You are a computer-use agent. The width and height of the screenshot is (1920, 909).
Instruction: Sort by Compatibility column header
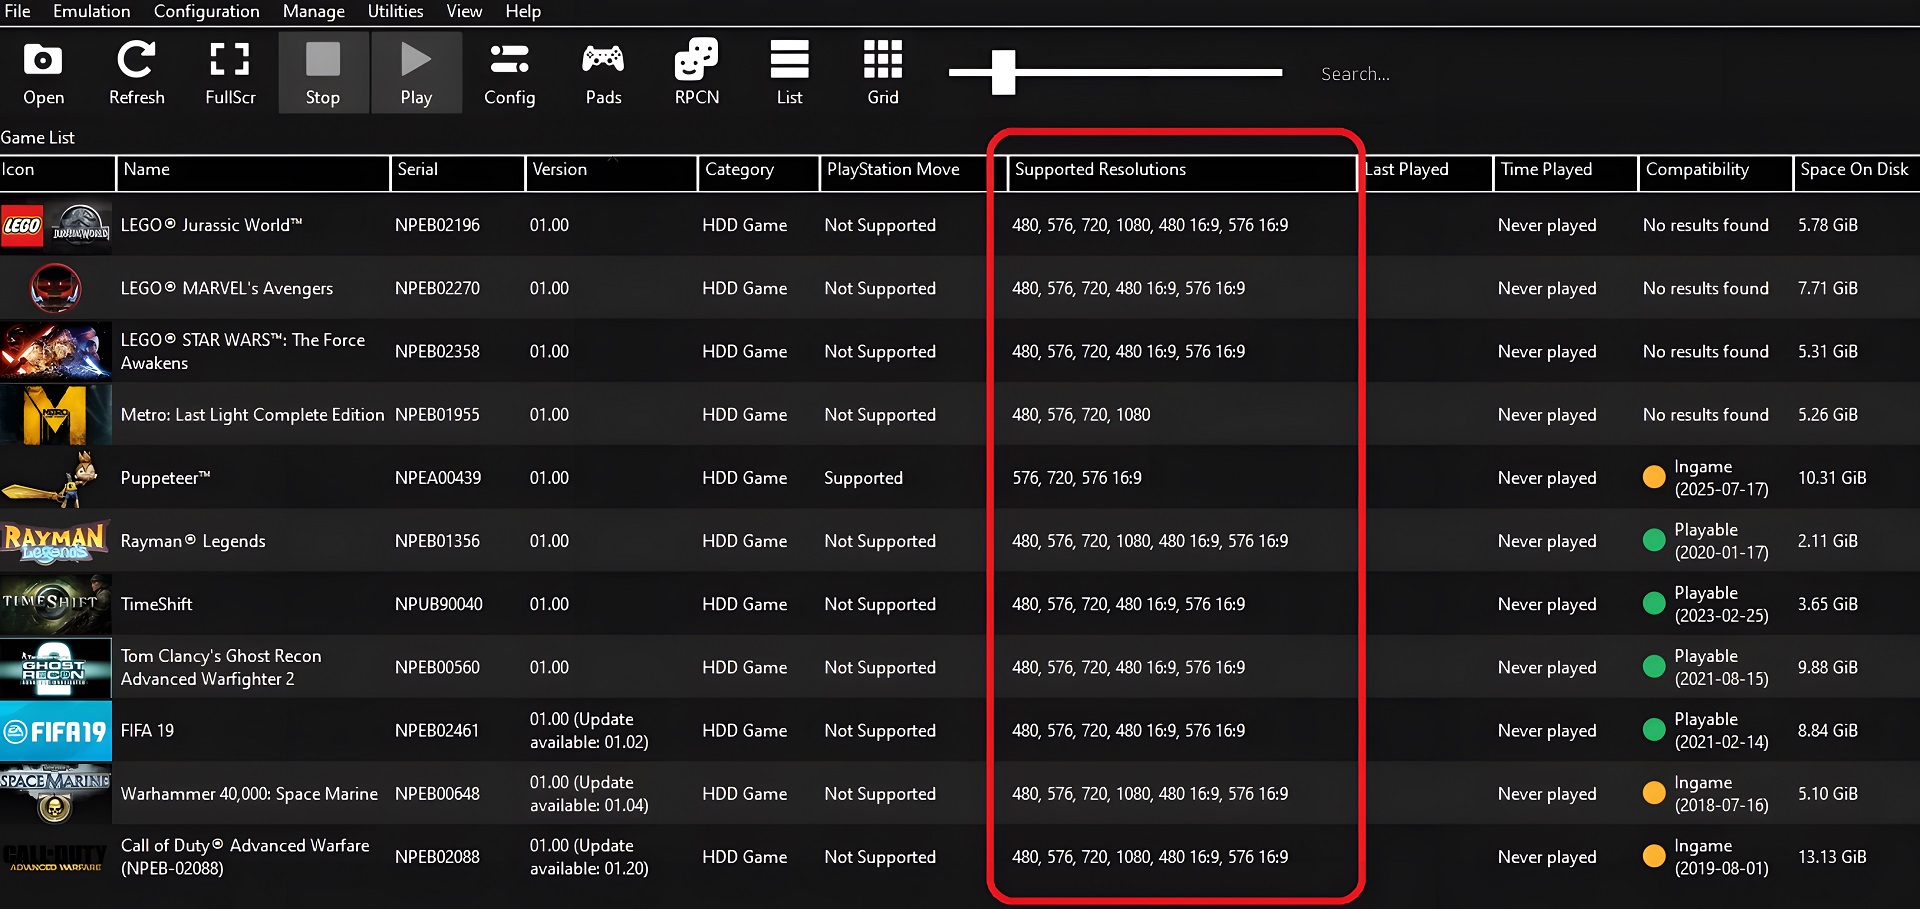[1716, 171]
